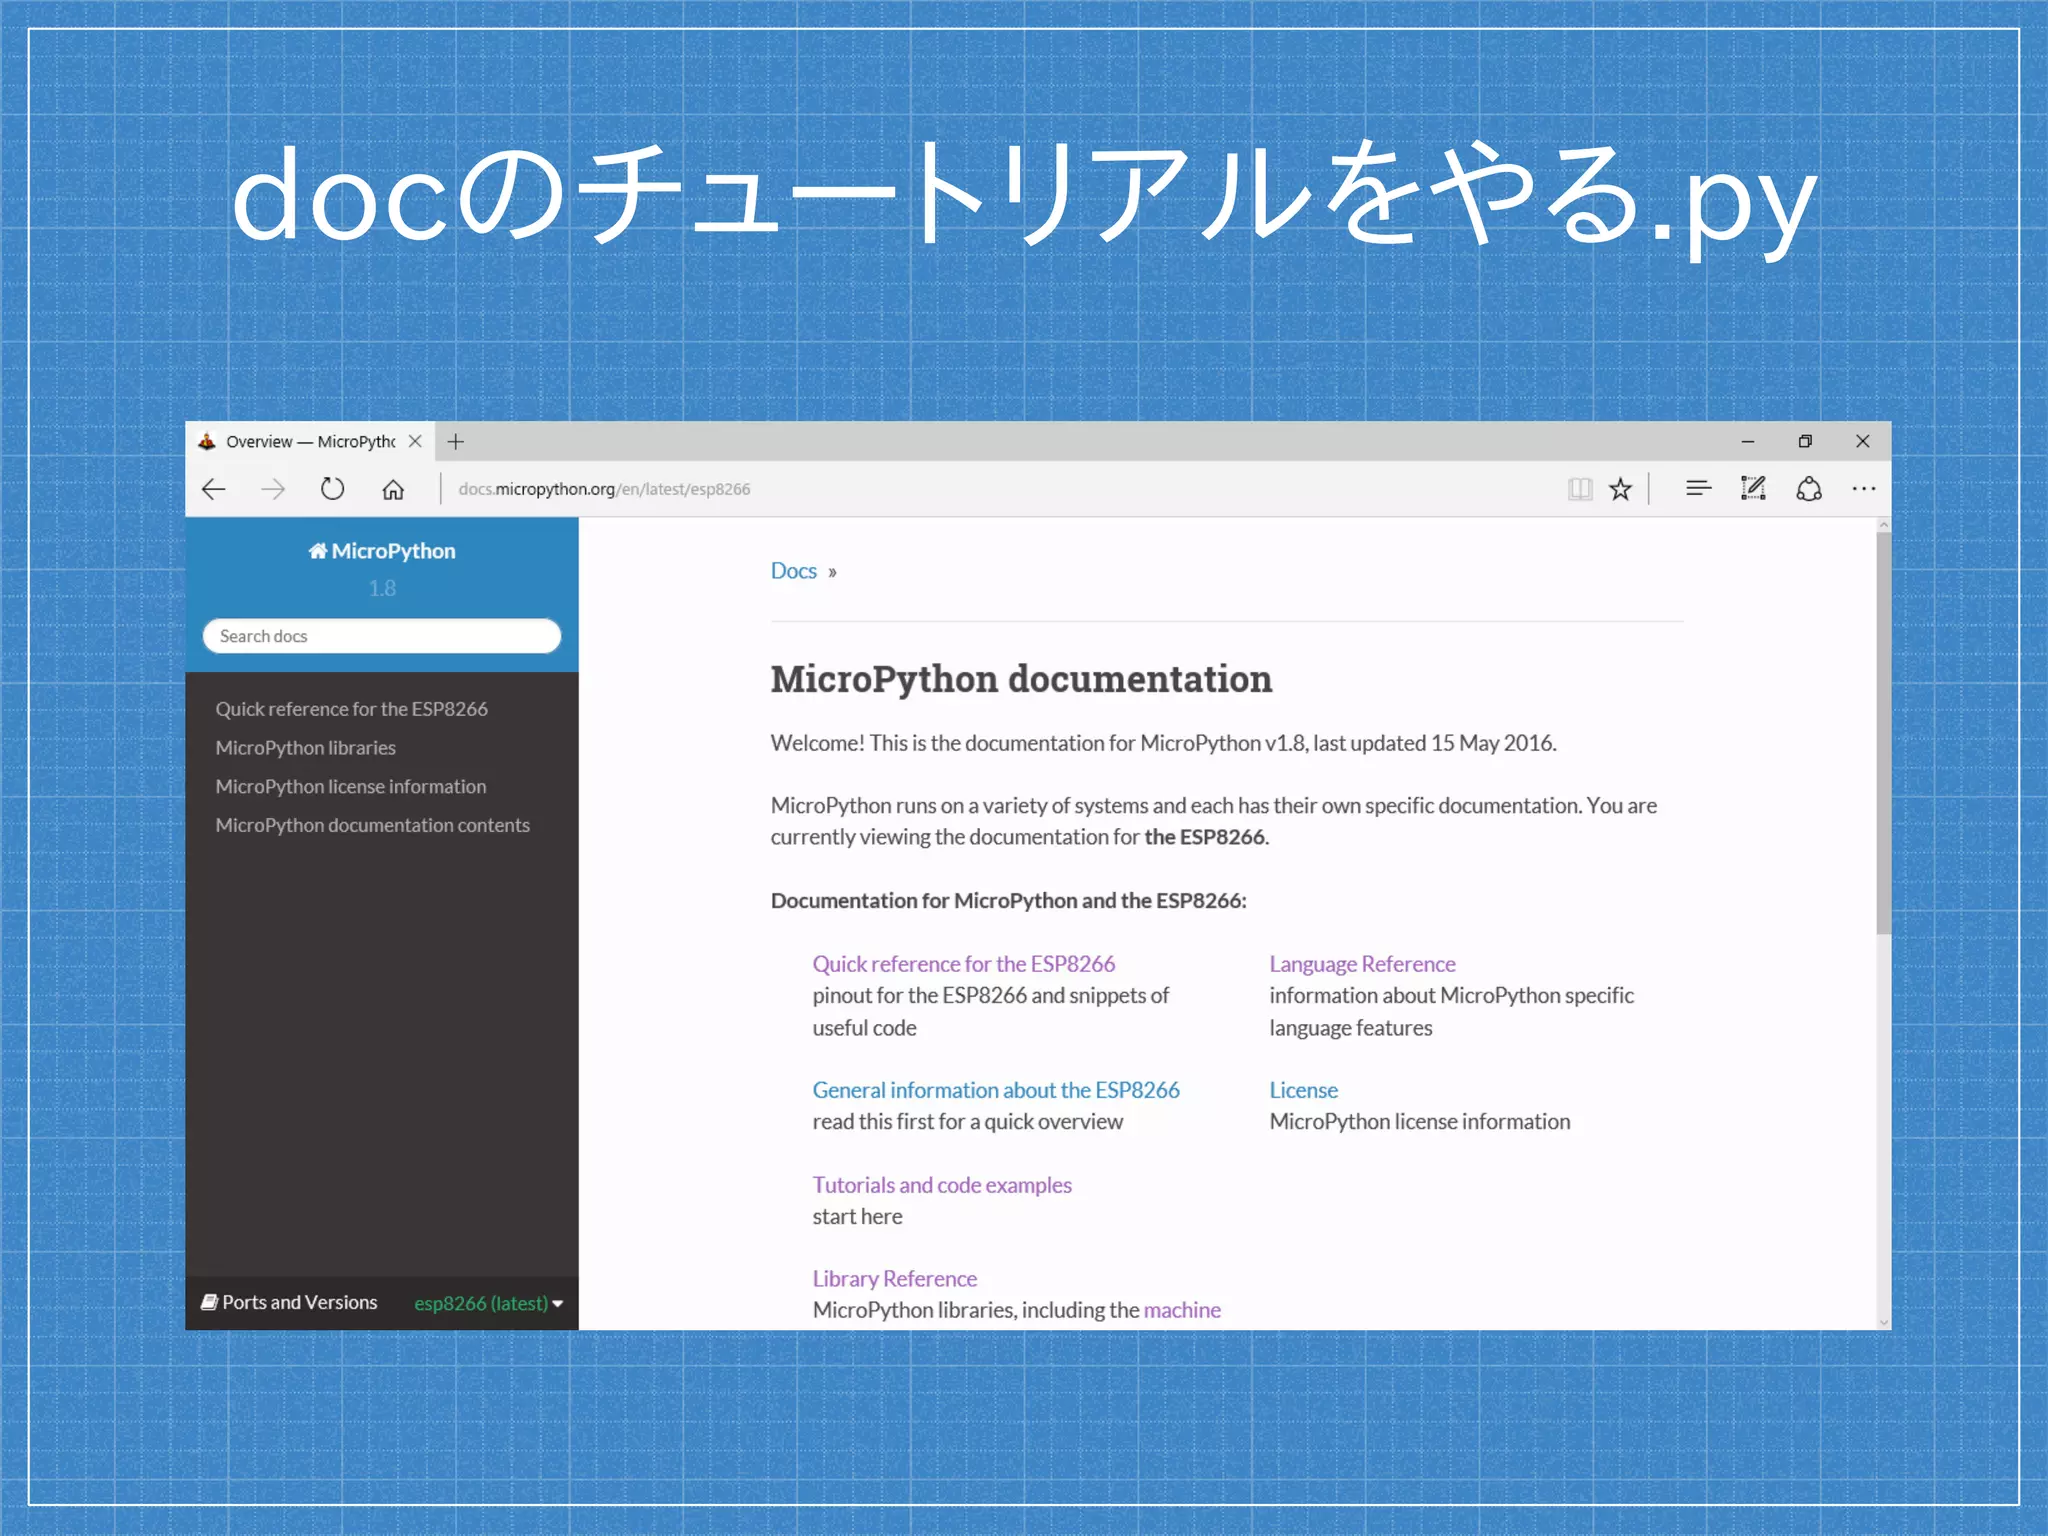The image size is (2048, 1536).
Task: Open sidebar MicroPython documentation contents
Action: [x=372, y=825]
